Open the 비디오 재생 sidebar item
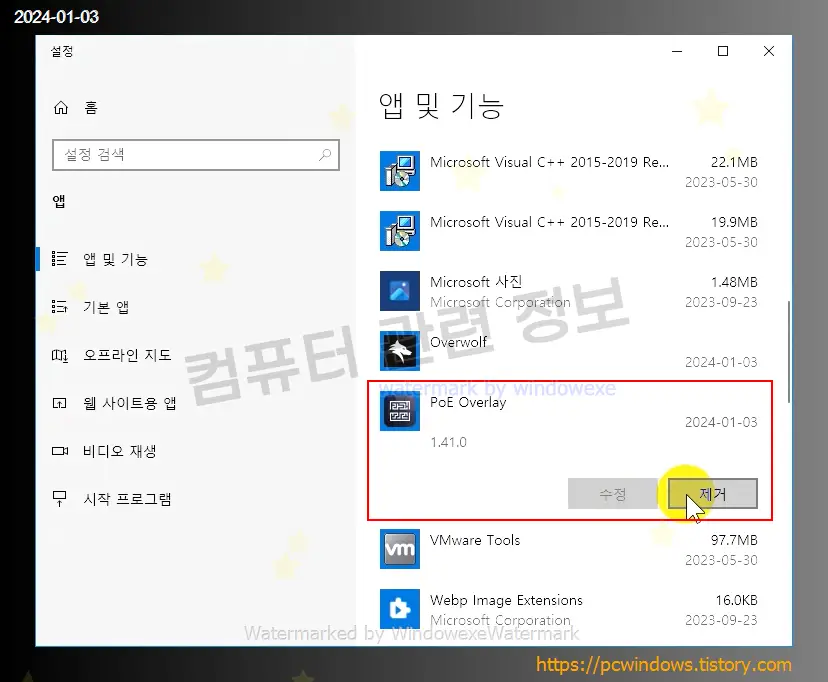This screenshot has height=682, width=828. tap(195, 451)
